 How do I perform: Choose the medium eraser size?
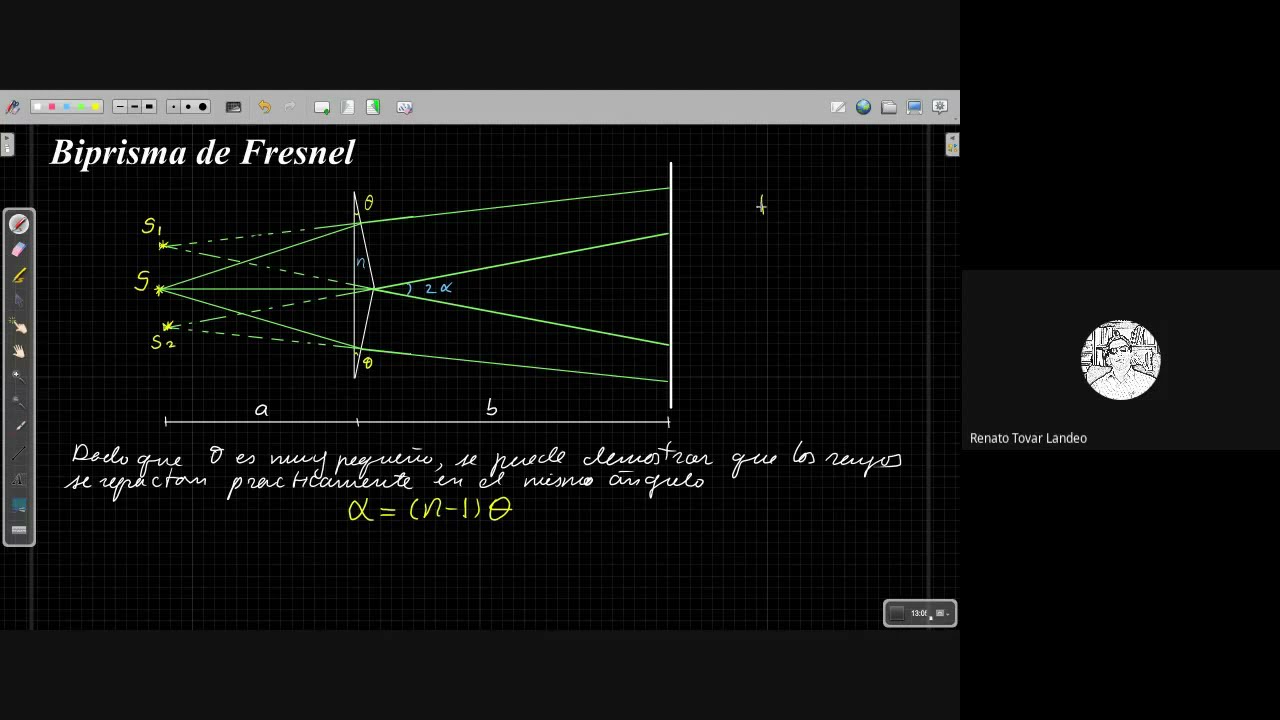188,107
